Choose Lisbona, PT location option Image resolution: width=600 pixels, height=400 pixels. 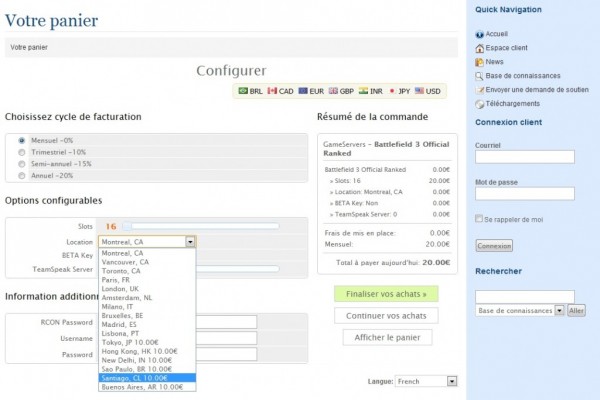tap(147, 333)
